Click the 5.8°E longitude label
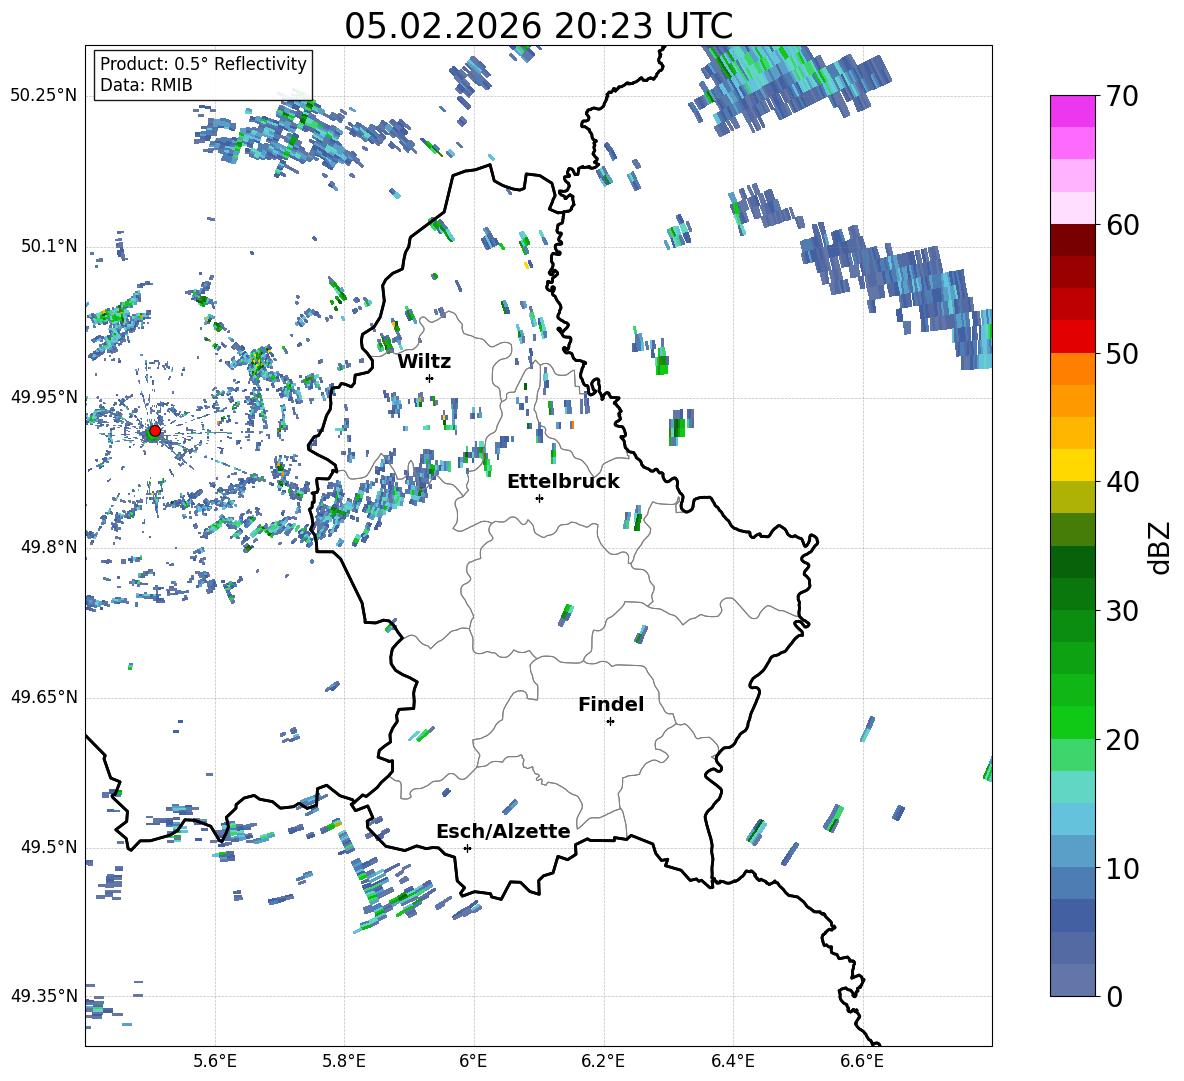Image resolution: width=1184 pixels, height=1081 pixels. (x=344, y=1062)
